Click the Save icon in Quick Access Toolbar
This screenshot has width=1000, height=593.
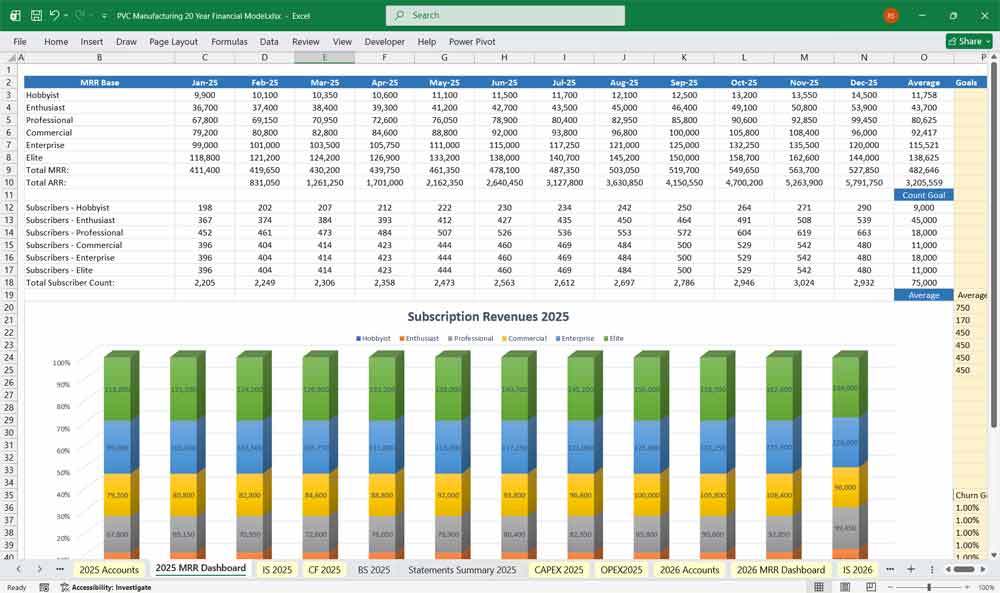[x=36, y=15]
